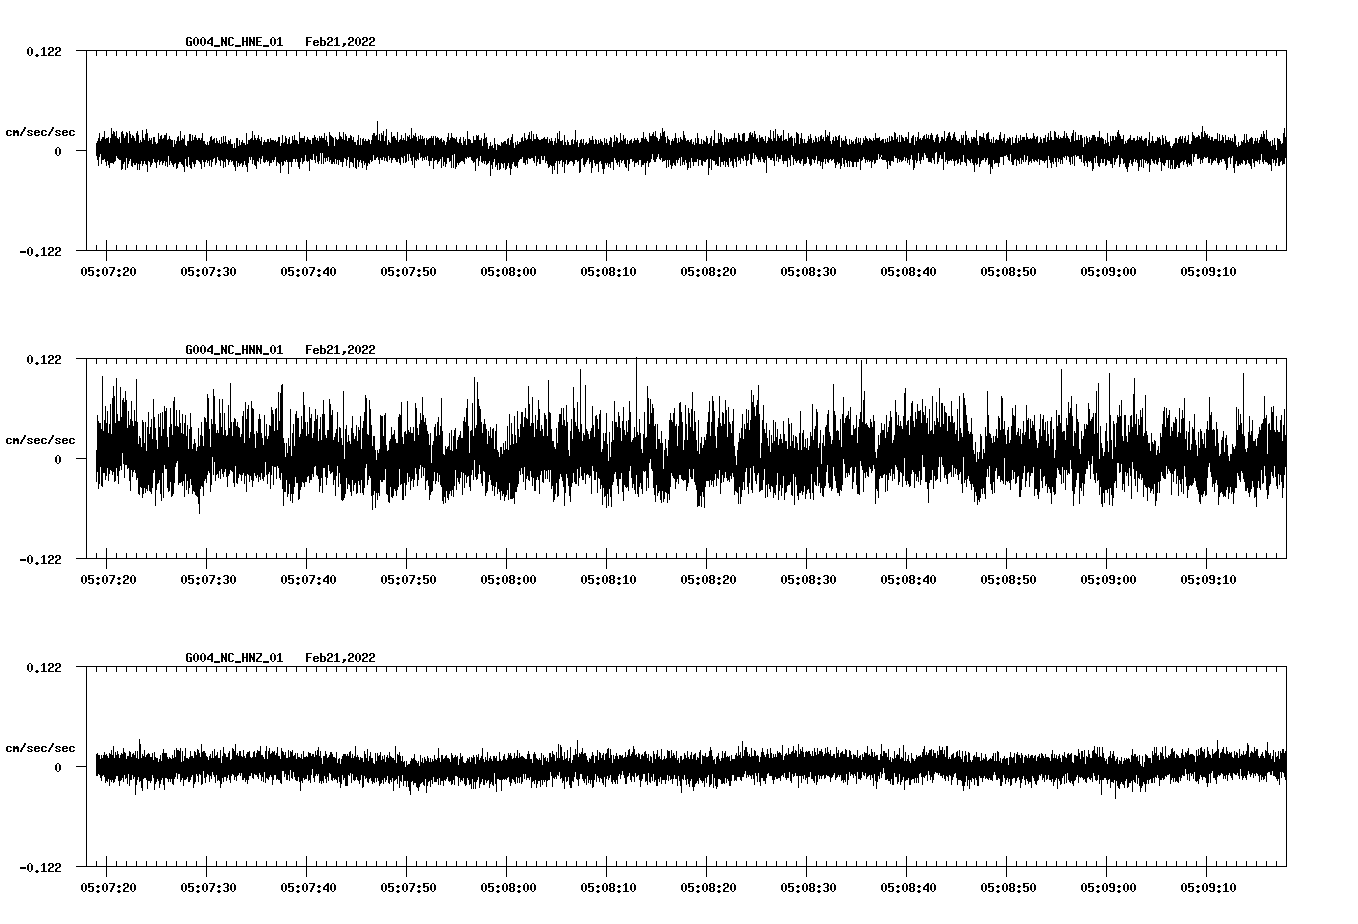Select 05:08:20 time label under HNN plot

(x=708, y=579)
